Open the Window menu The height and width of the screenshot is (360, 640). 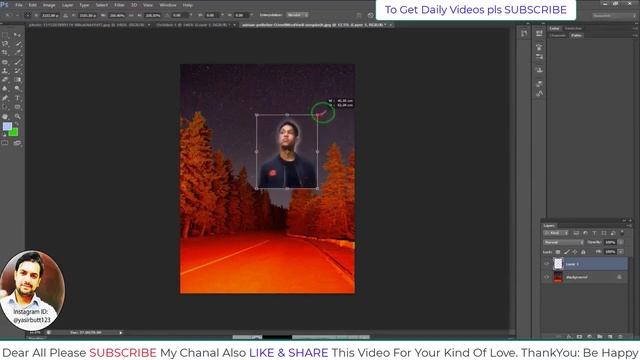[x=168, y=5]
